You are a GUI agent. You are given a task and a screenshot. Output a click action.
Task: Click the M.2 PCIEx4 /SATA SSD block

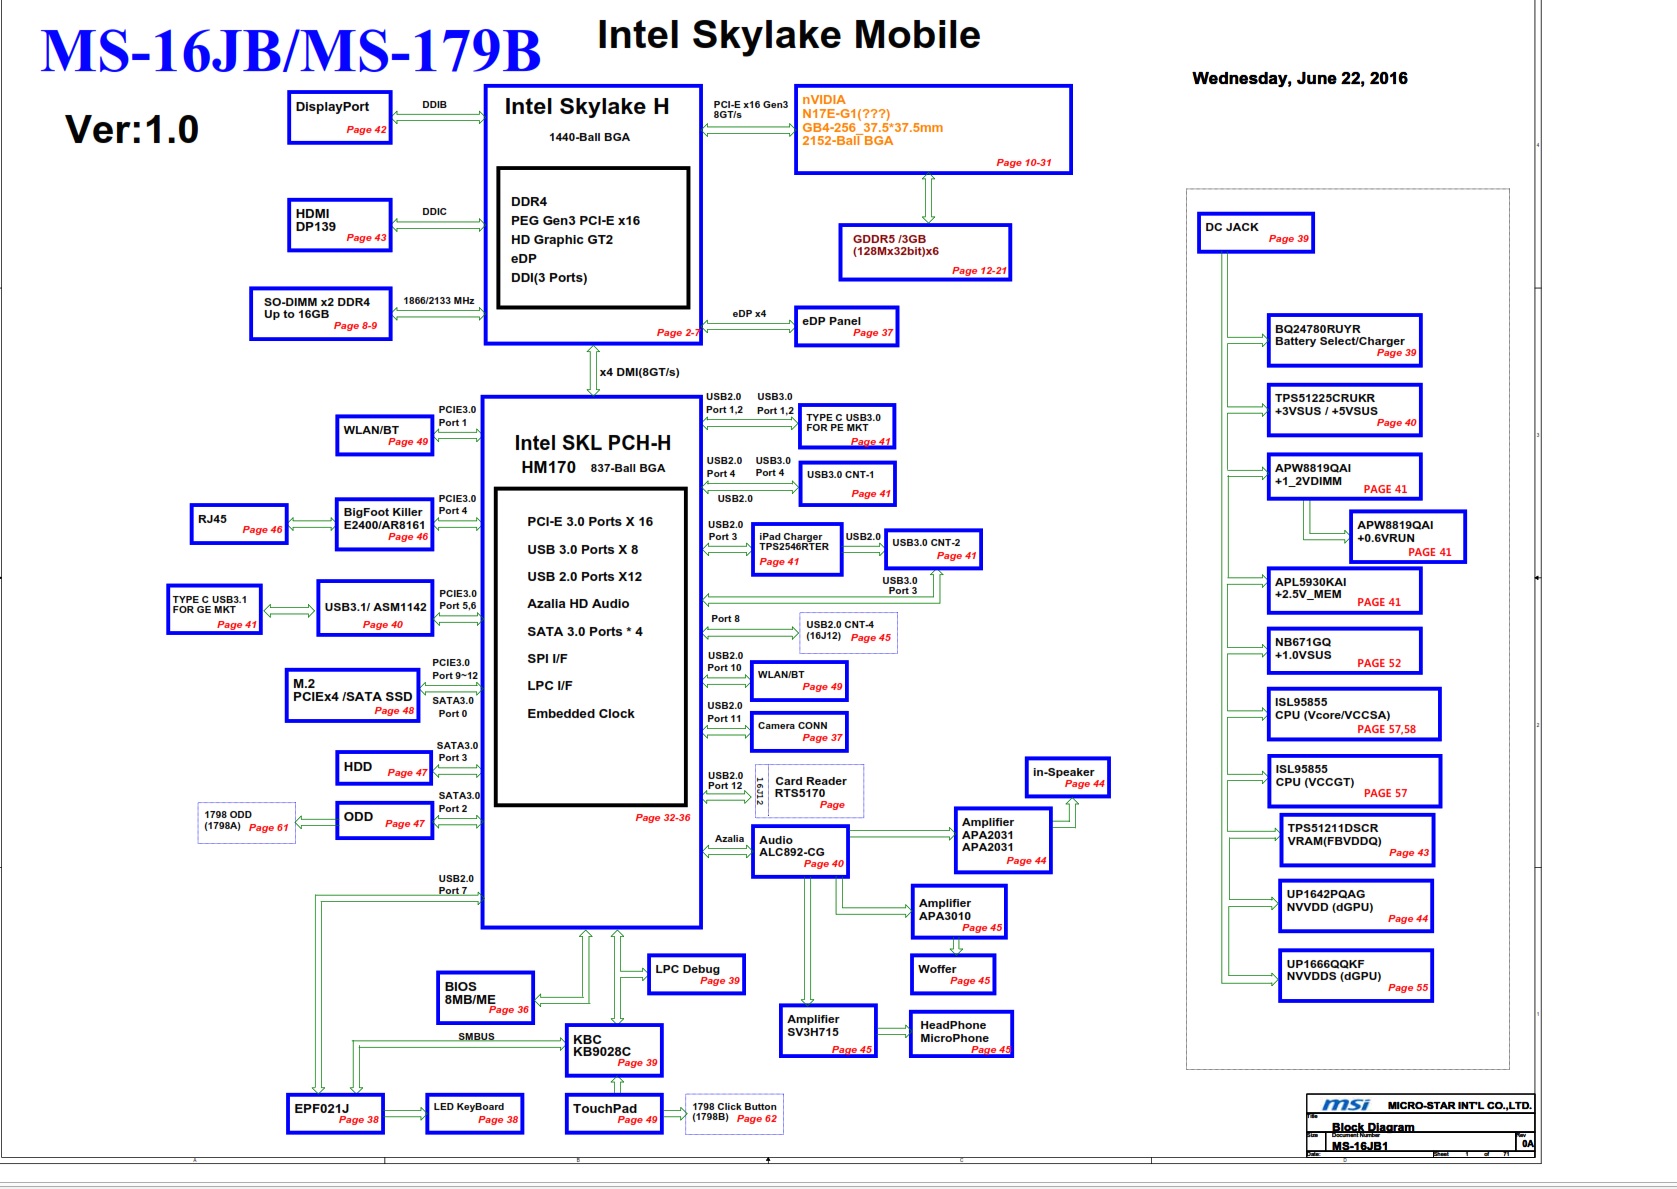[352, 695]
